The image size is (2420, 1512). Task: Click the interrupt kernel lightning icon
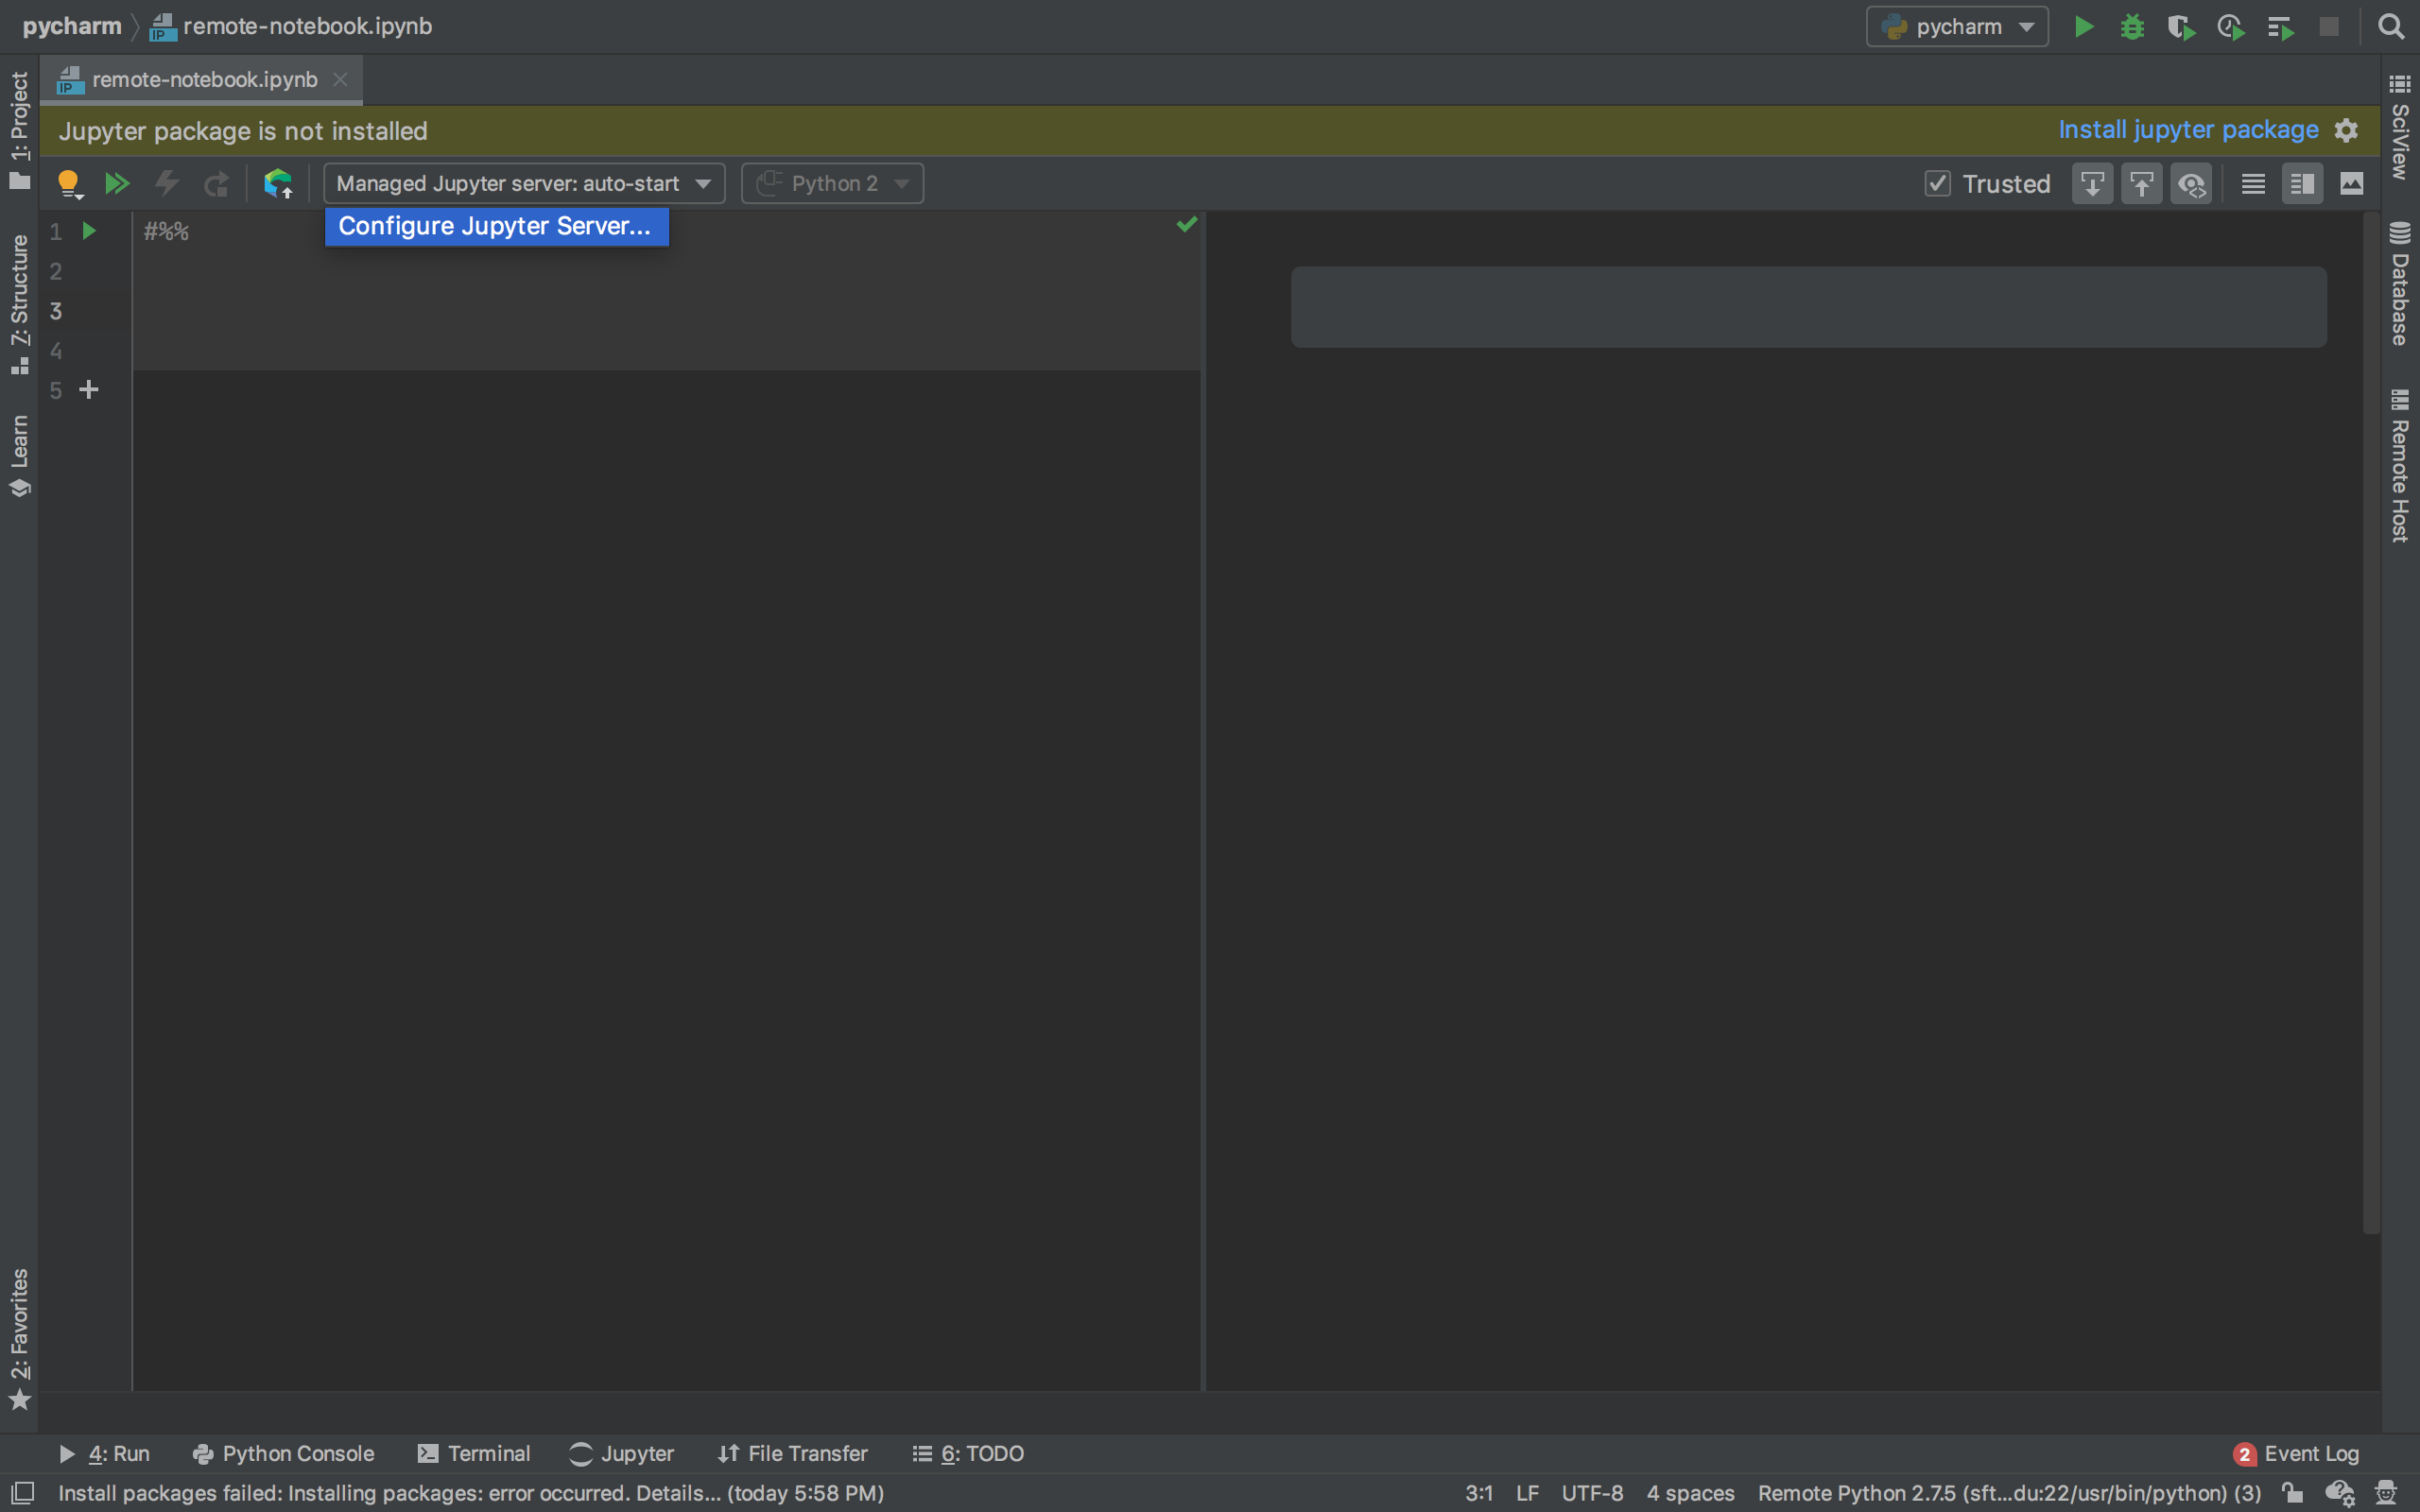point(167,184)
